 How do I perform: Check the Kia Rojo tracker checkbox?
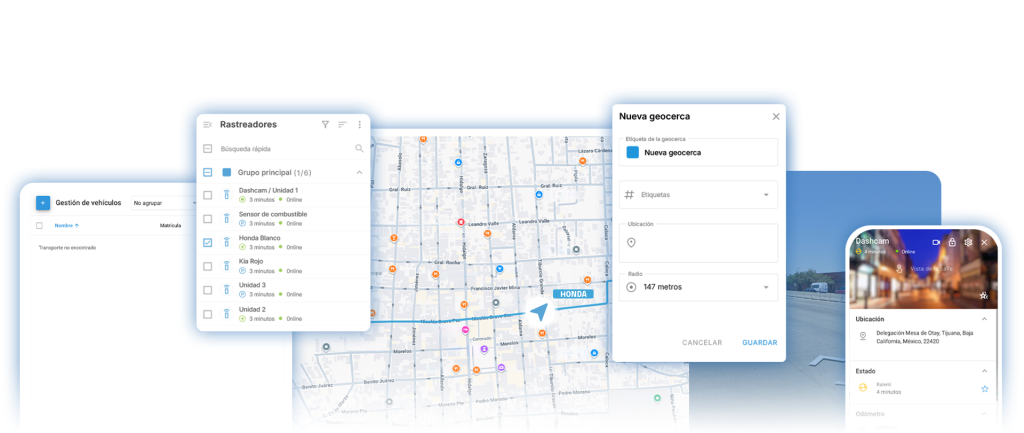click(207, 266)
